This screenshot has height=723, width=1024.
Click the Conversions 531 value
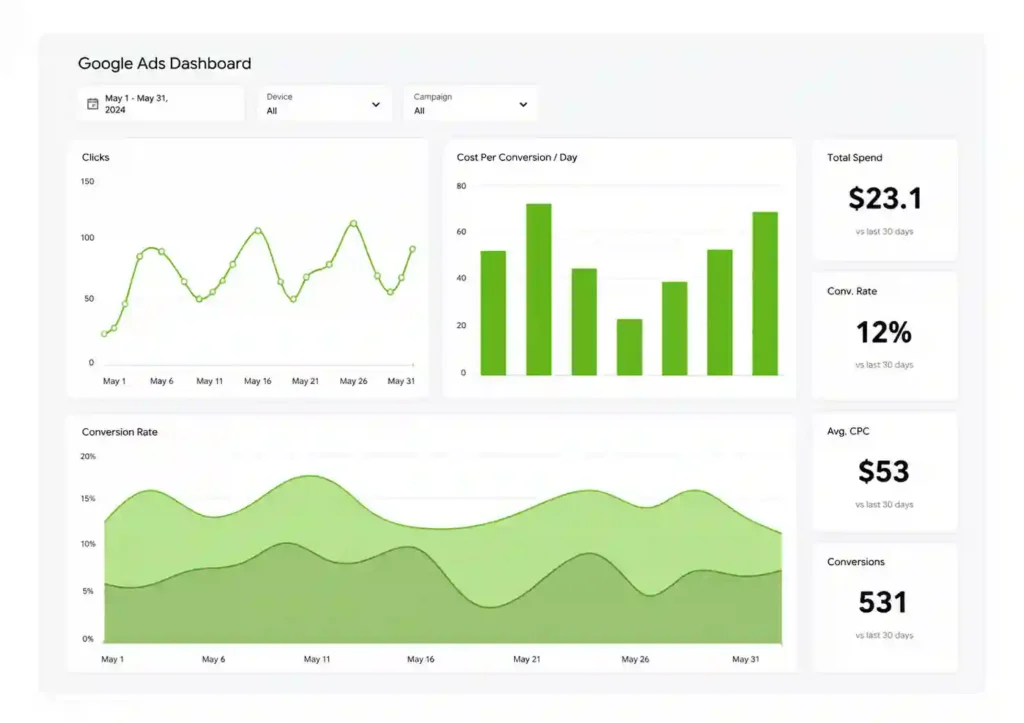click(883, 602)
